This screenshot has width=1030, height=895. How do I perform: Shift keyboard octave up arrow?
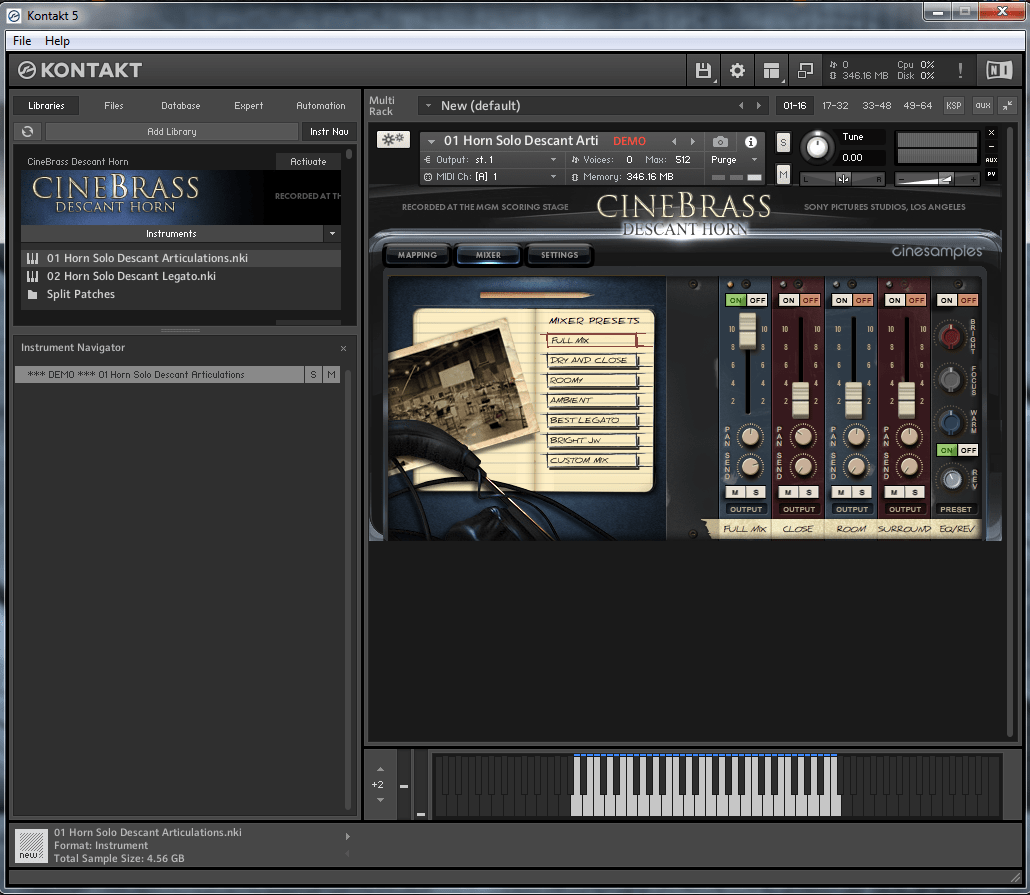click(x=380, y=769)
